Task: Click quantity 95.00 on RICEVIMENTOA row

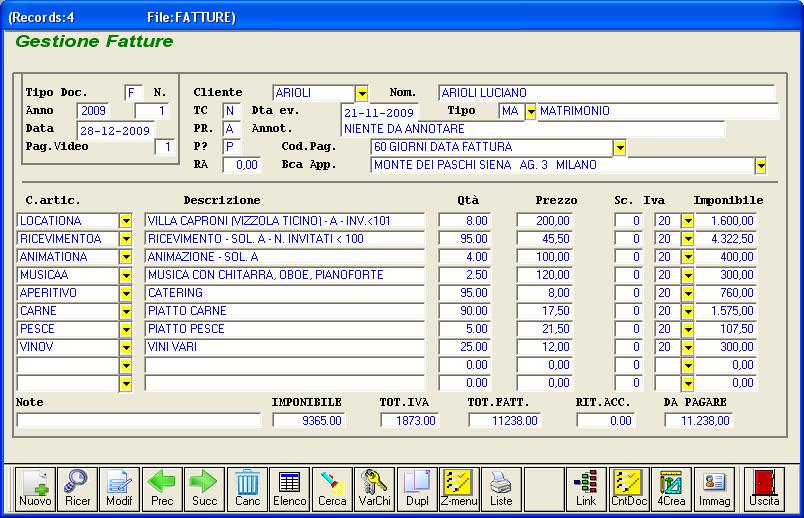Action: (465, 239)
